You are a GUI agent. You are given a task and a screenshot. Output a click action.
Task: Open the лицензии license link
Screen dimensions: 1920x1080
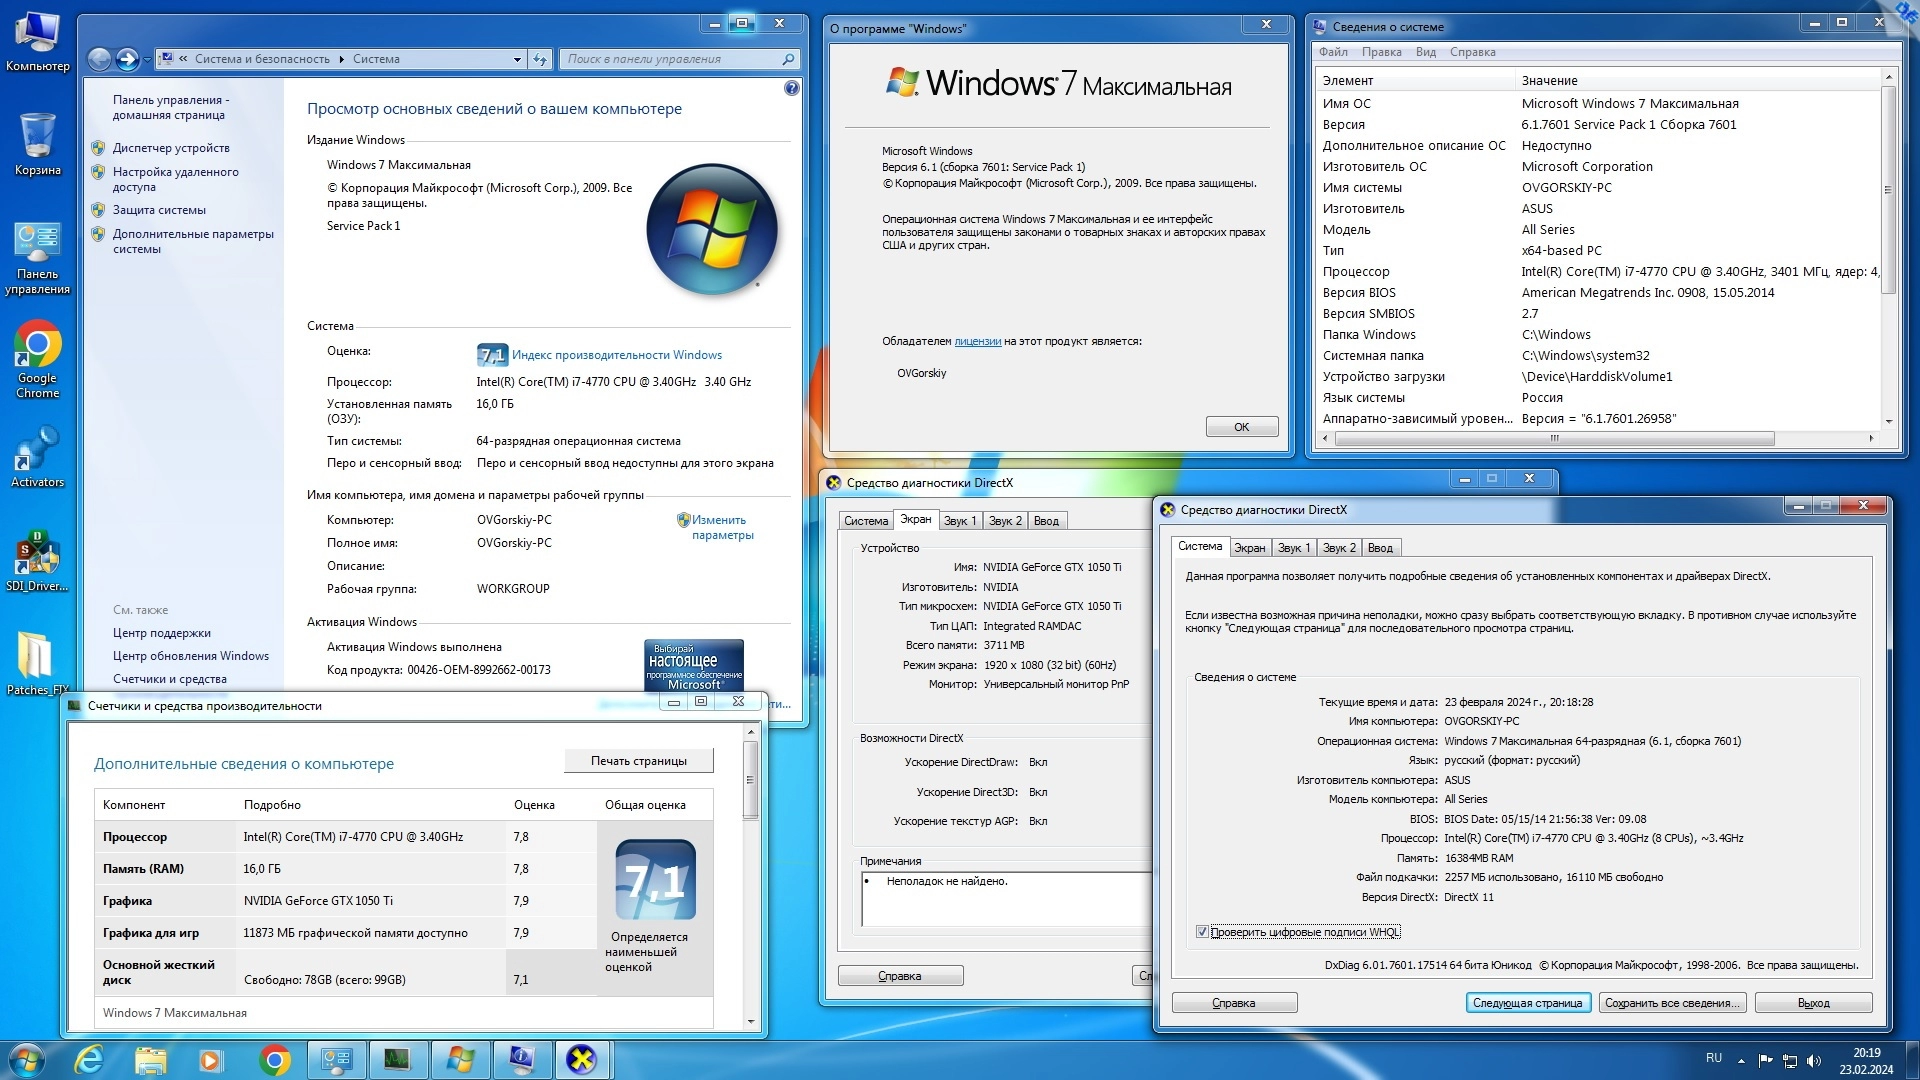(977, 341)
